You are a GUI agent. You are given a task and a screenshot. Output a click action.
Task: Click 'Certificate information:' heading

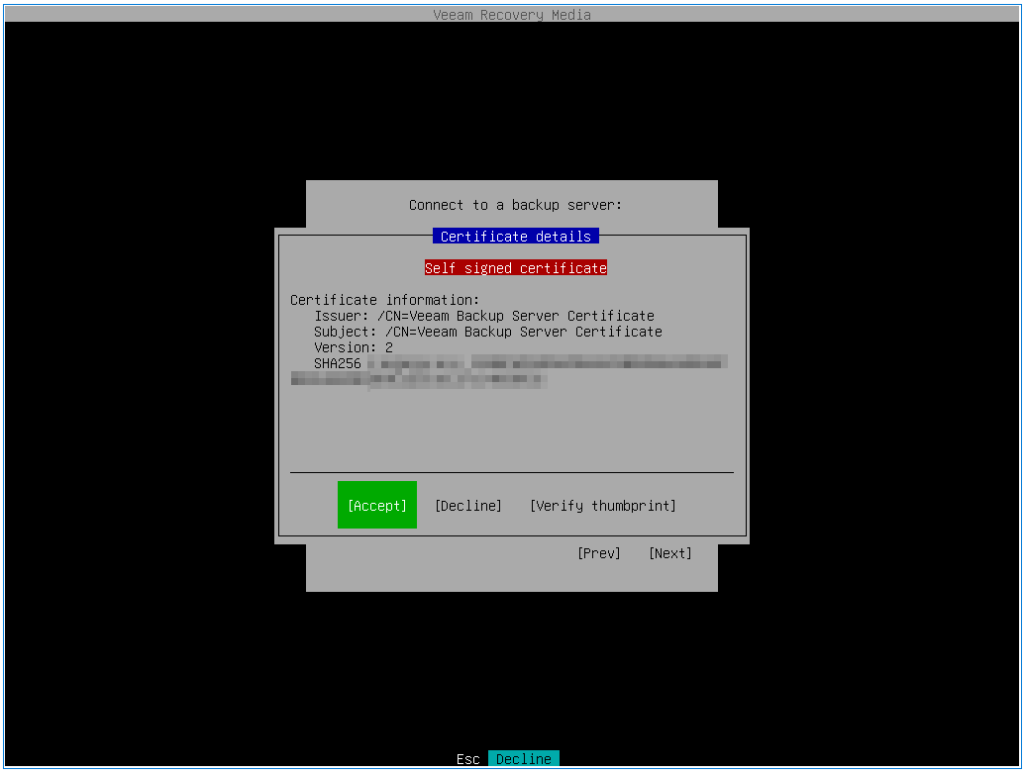pos(385,300)
